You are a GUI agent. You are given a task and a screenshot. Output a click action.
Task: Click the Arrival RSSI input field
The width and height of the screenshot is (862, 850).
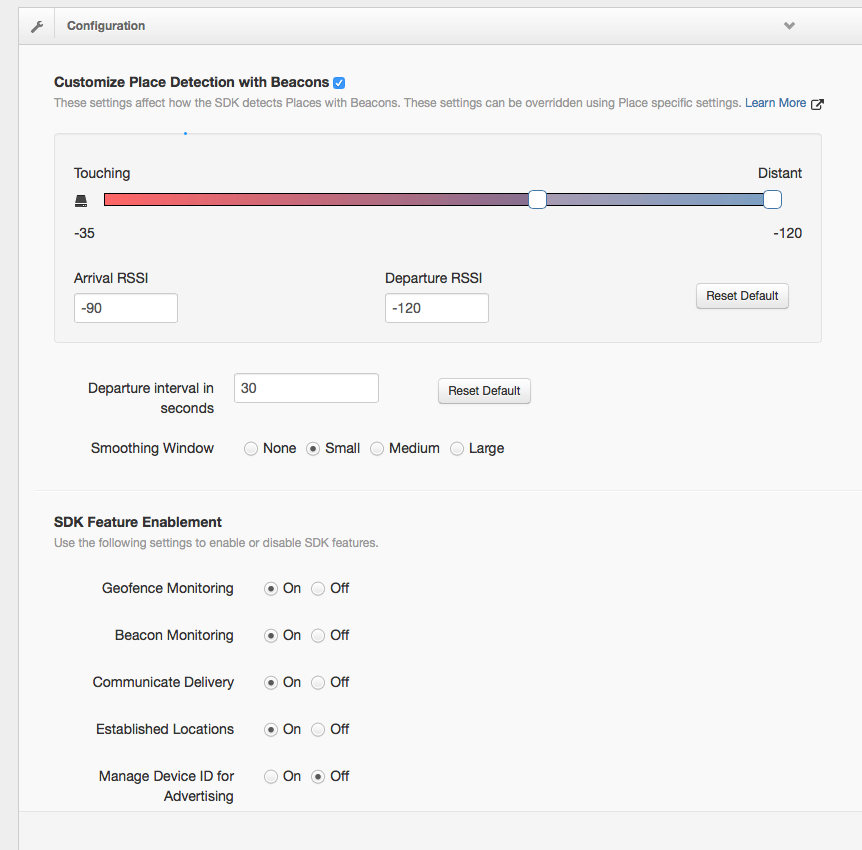click(x=126, y=308)
